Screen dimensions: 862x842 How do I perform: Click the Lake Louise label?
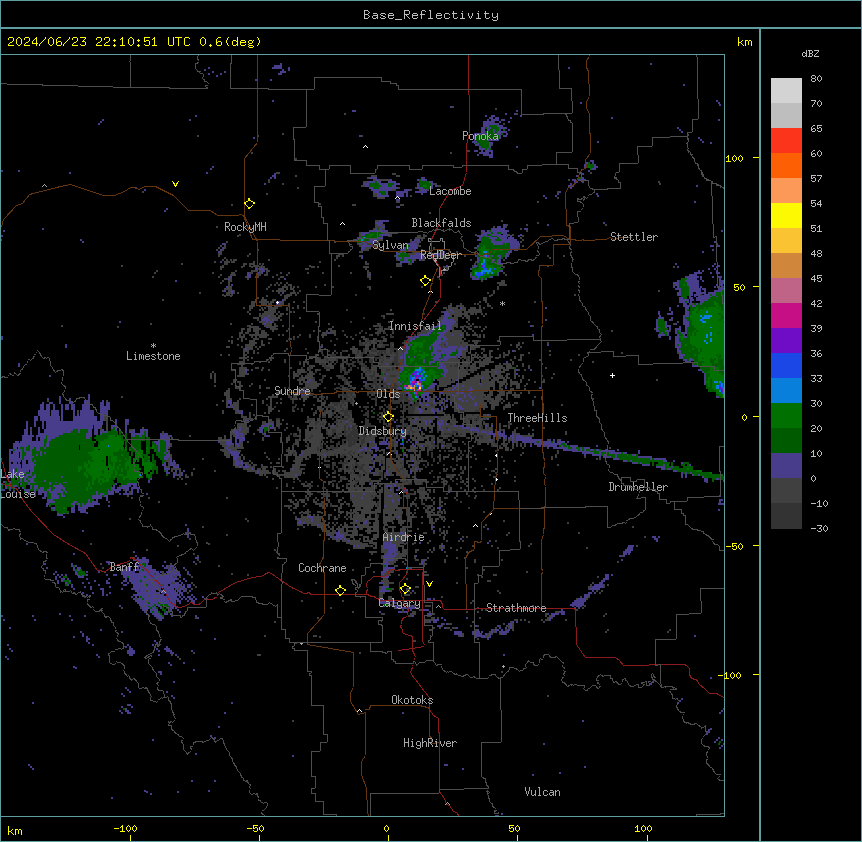click(16, 484)
